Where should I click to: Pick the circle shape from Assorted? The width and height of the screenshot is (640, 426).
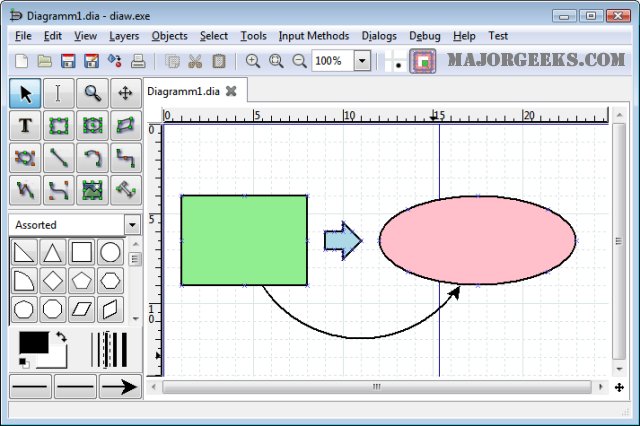pos(110,252)
